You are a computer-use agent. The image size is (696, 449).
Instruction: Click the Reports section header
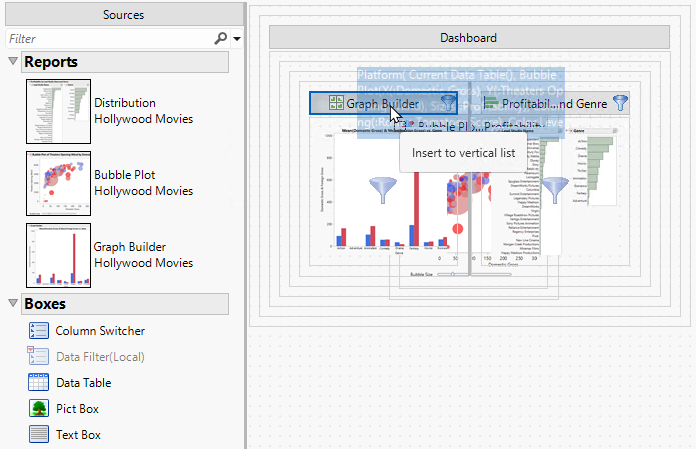125,62
